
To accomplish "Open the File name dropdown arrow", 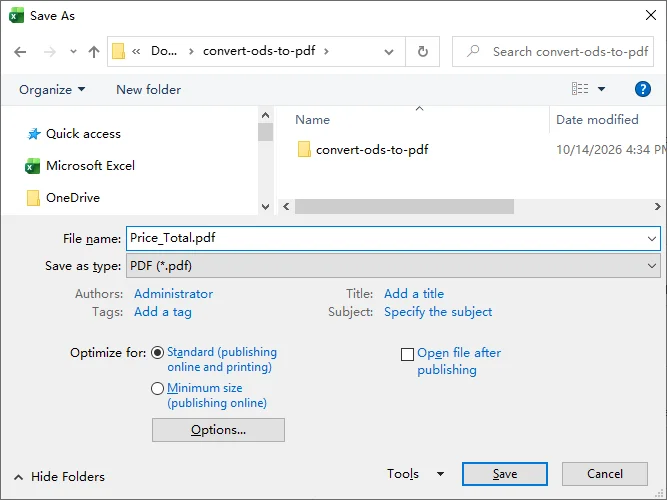I will click(x=652, y=239).
